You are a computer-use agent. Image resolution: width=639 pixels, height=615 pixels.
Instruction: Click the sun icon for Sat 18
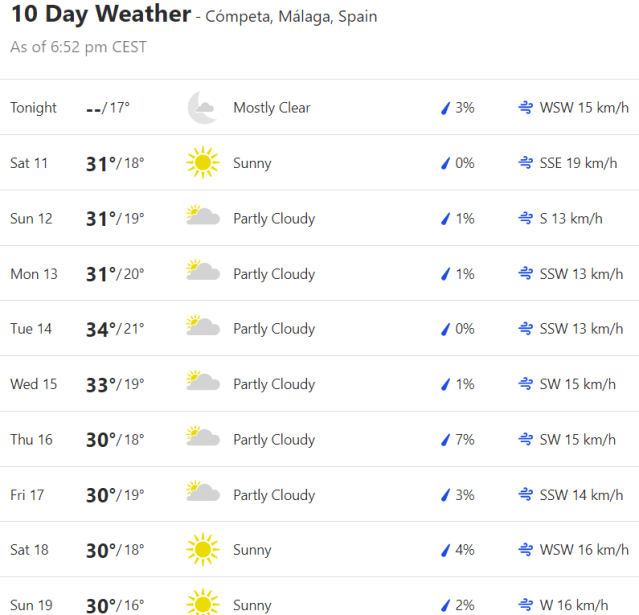tap(202, 549)
